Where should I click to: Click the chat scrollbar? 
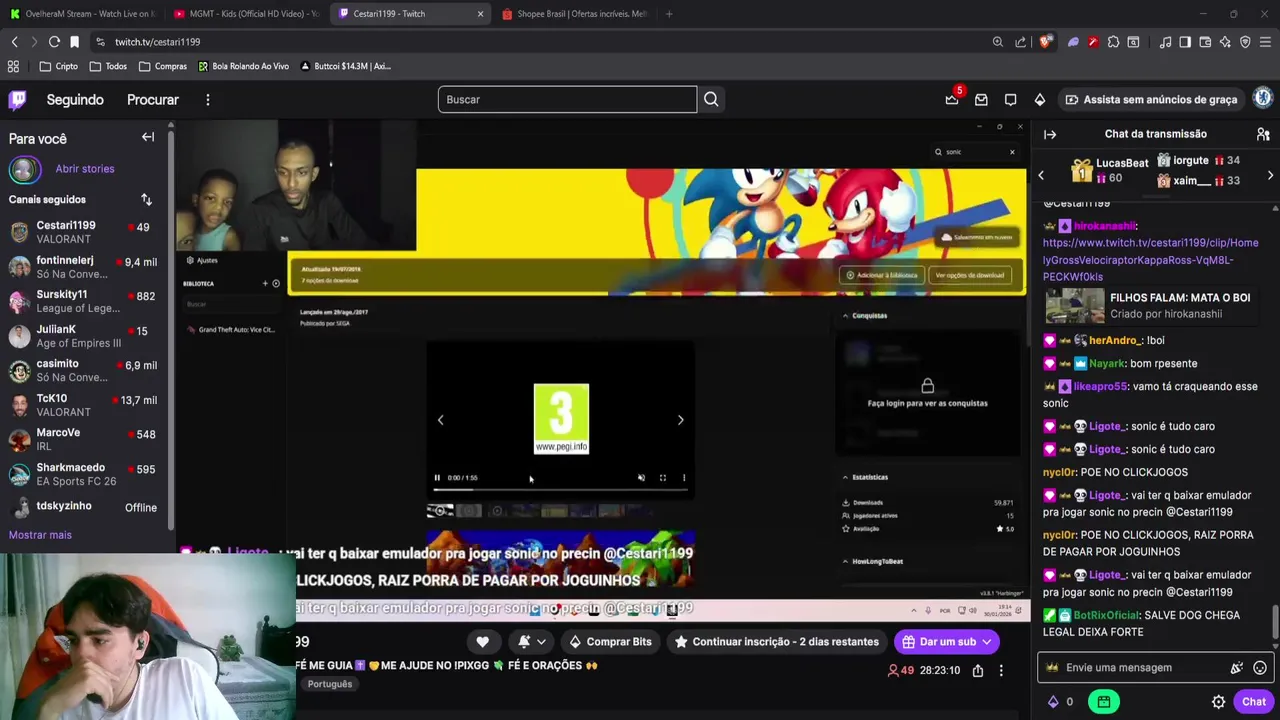pyautogui.click(x=1275, y=622)
